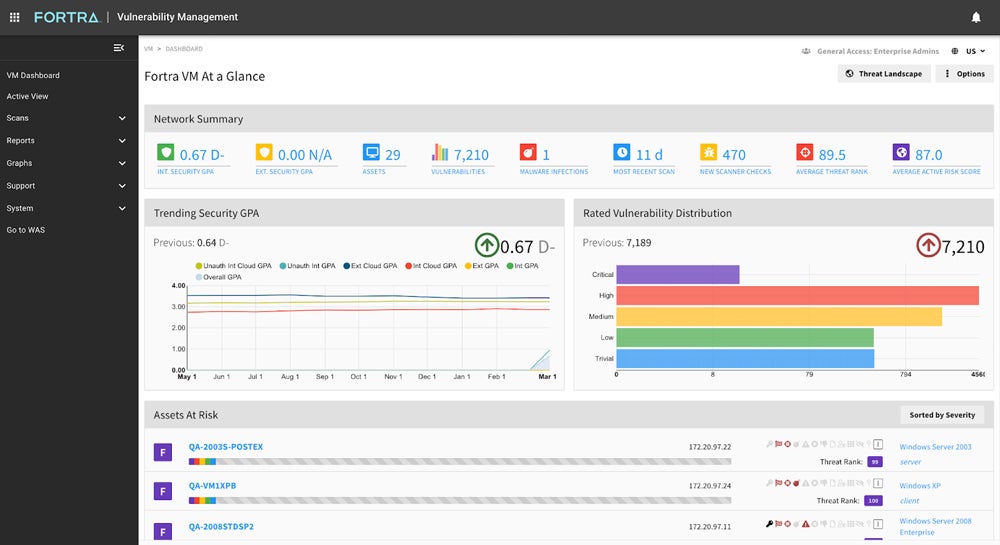This screenshot has height=545, width=1000.
Task: Click the Threat Landscape button
Action: coord(883,74)
